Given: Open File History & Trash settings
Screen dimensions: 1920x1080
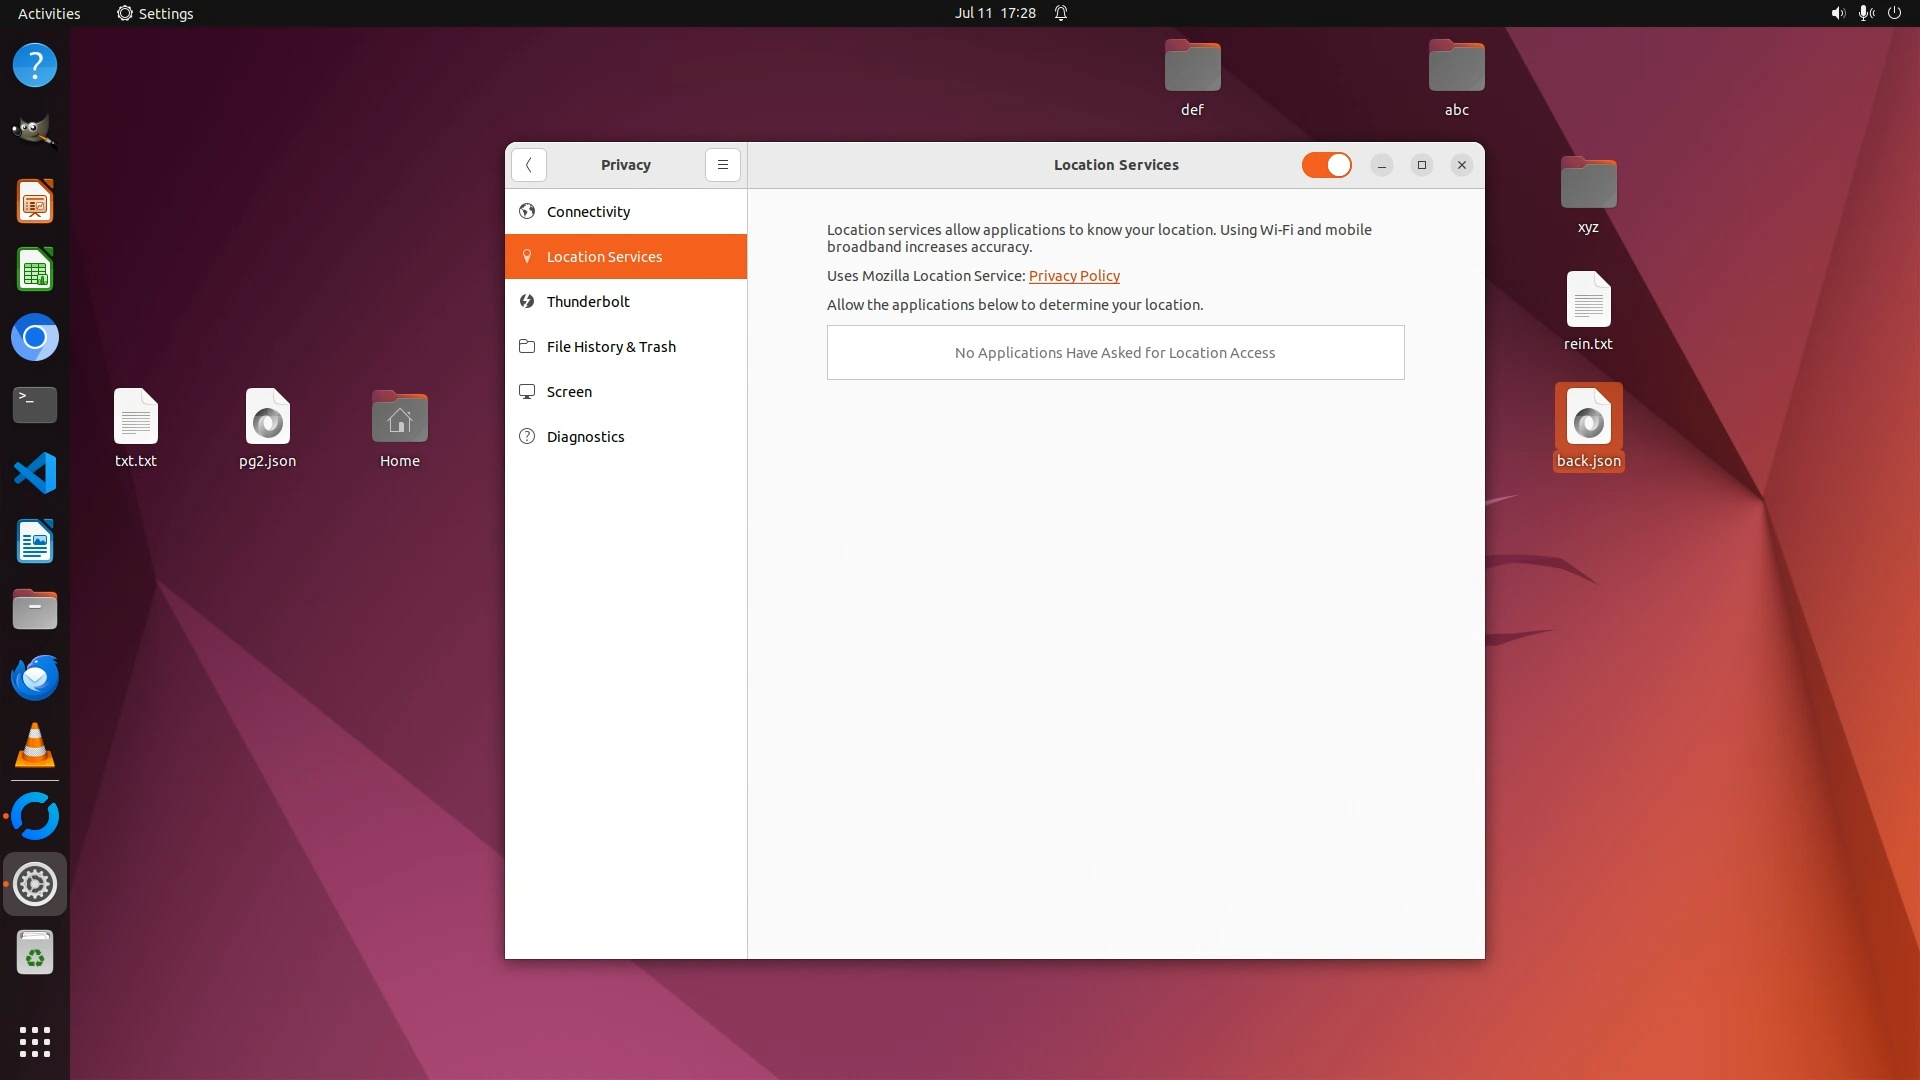Looking at the screenshot, I should coord(611,347).
